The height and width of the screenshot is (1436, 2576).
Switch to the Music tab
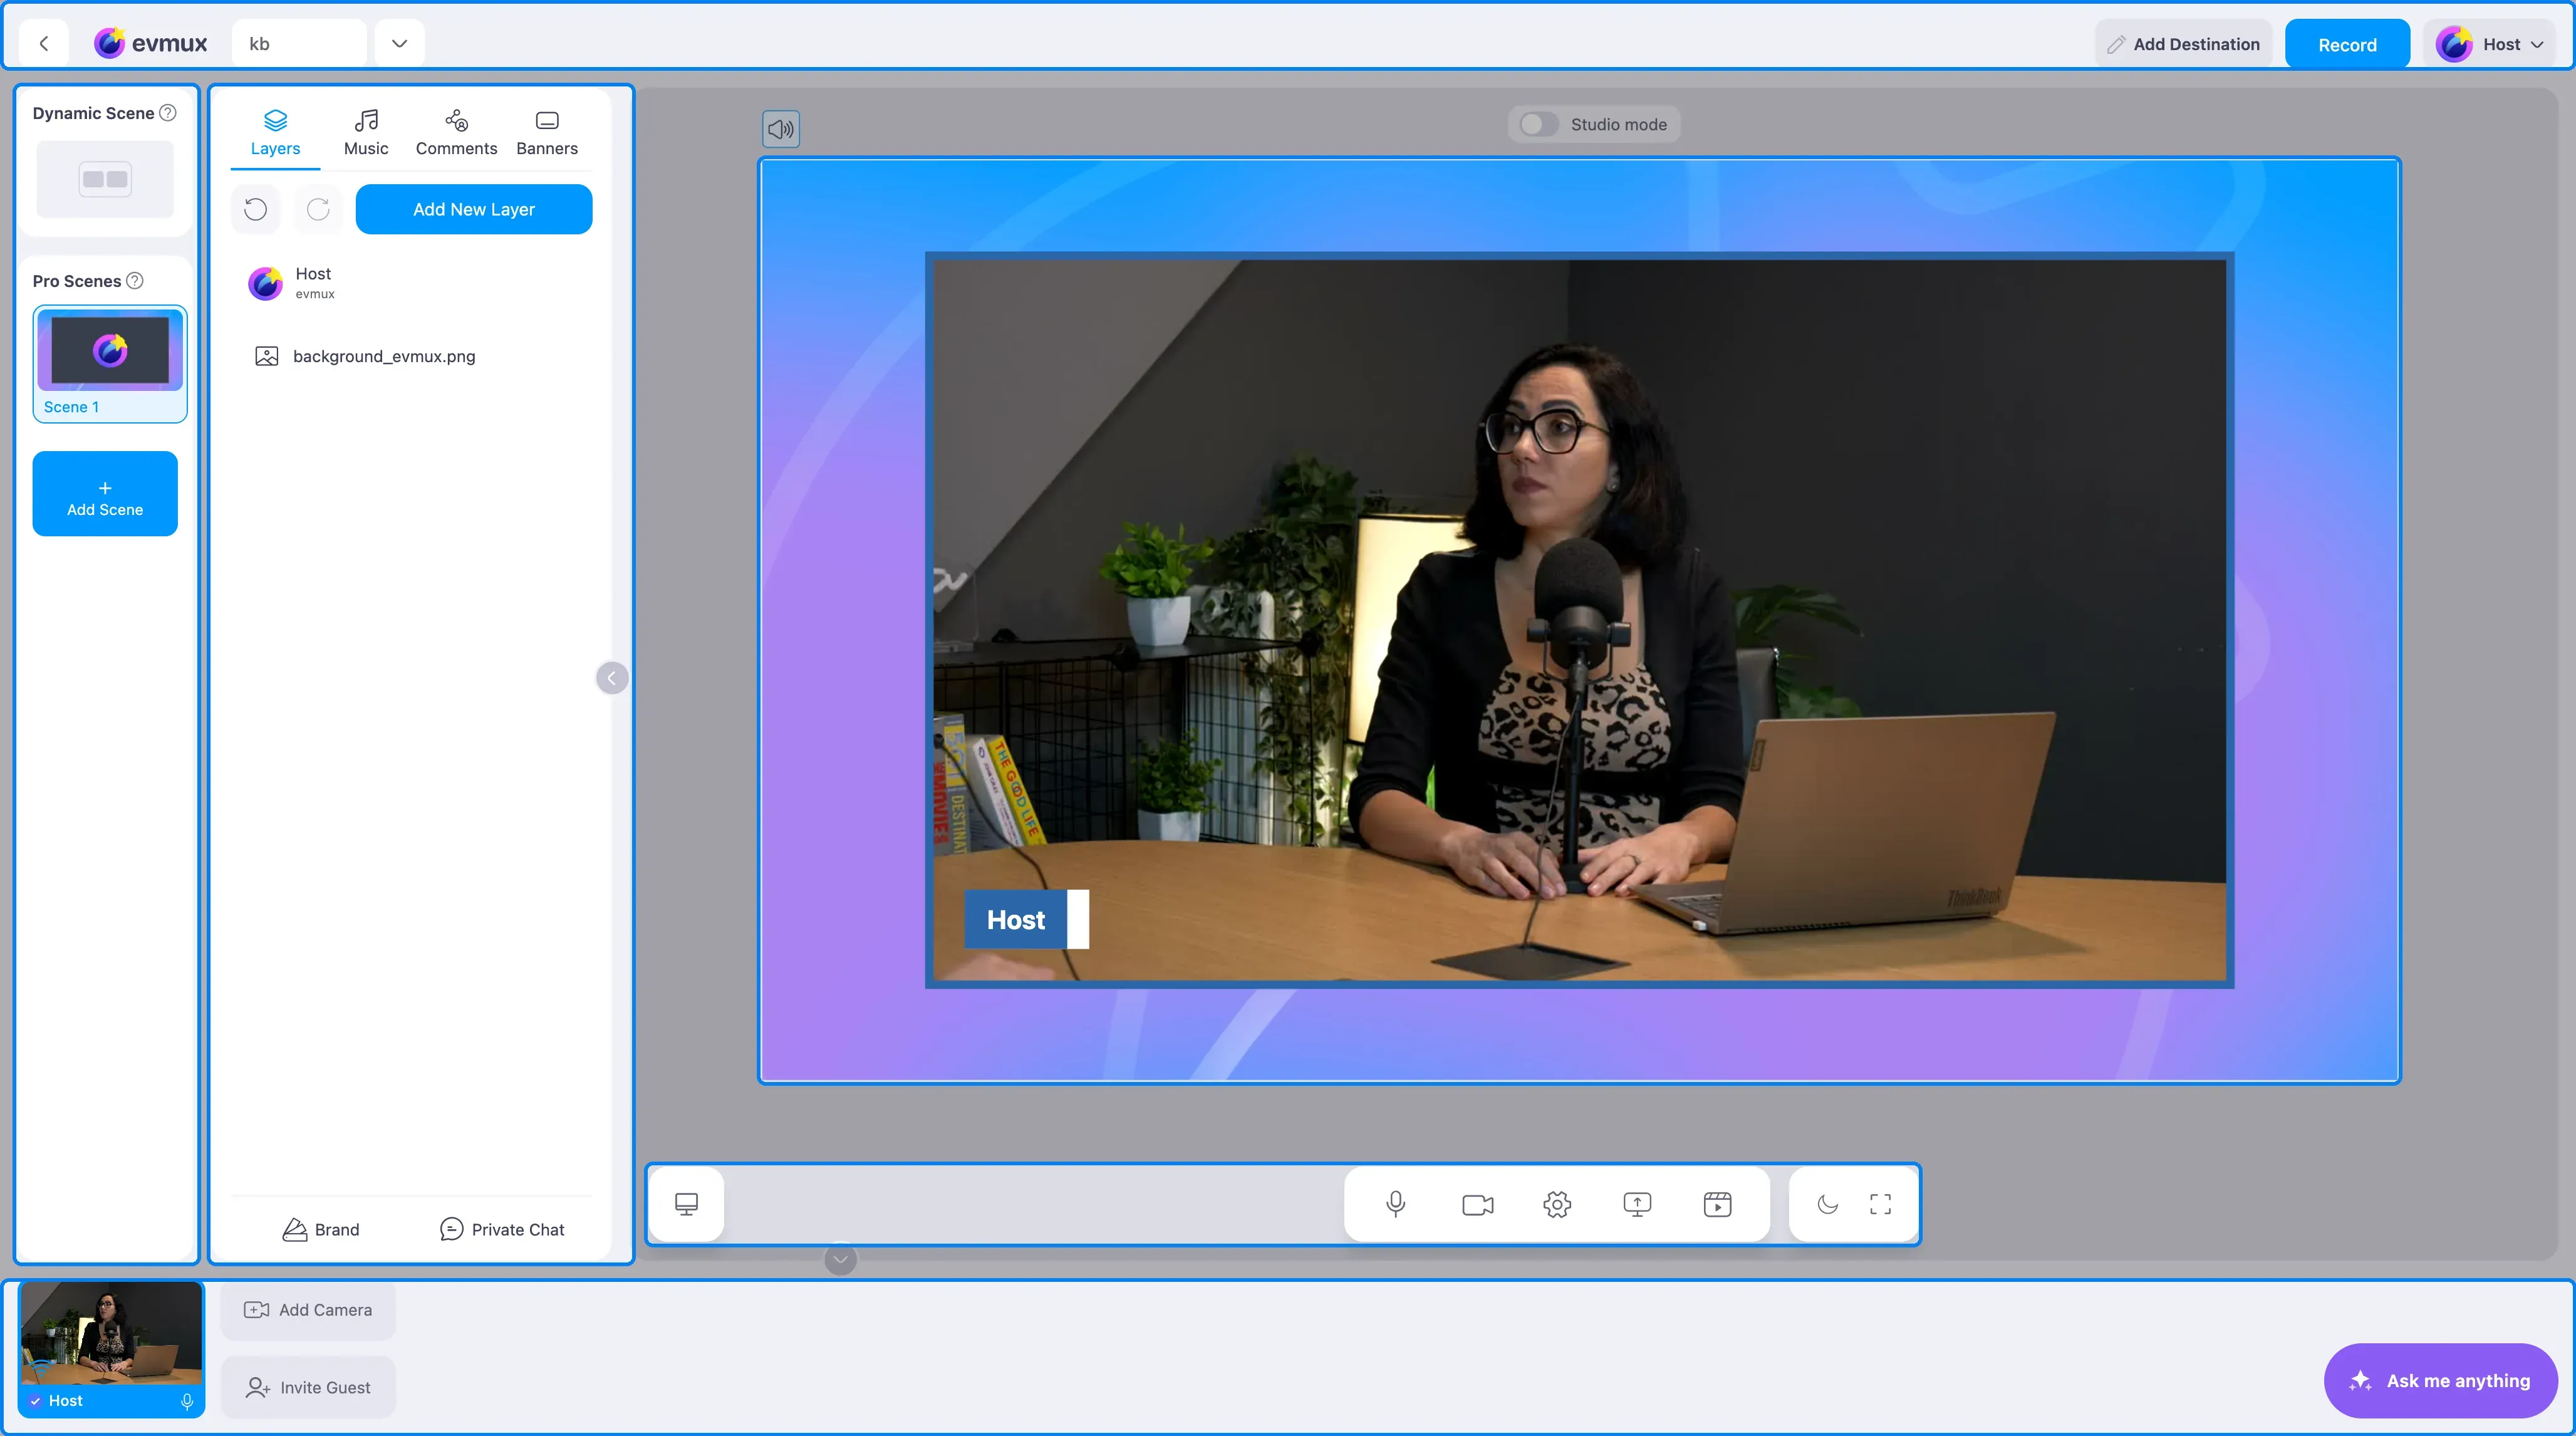click(366, 133)
